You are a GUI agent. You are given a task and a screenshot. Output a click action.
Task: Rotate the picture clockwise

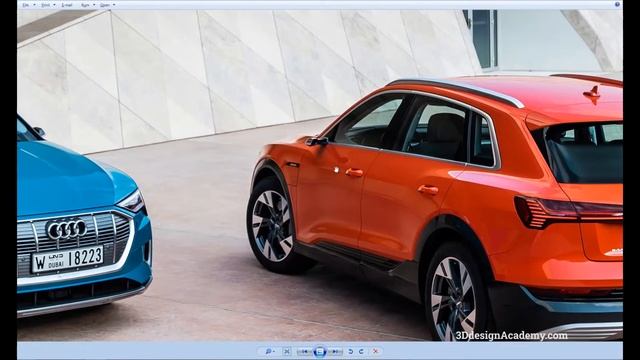coord(362,351)
